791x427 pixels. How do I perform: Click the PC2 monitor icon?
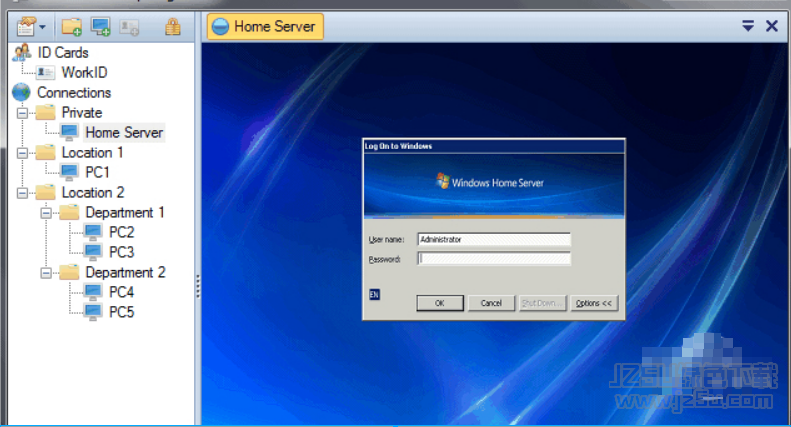pos(93,232)
